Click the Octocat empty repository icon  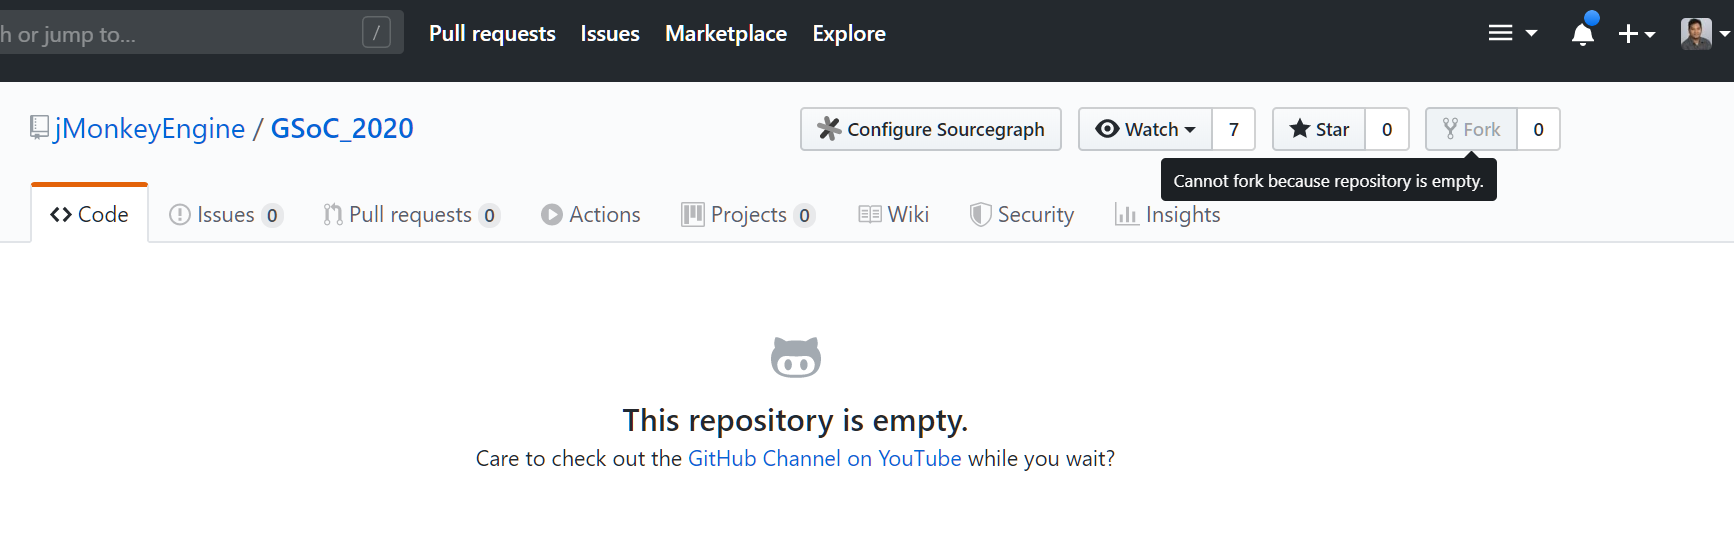796,357
